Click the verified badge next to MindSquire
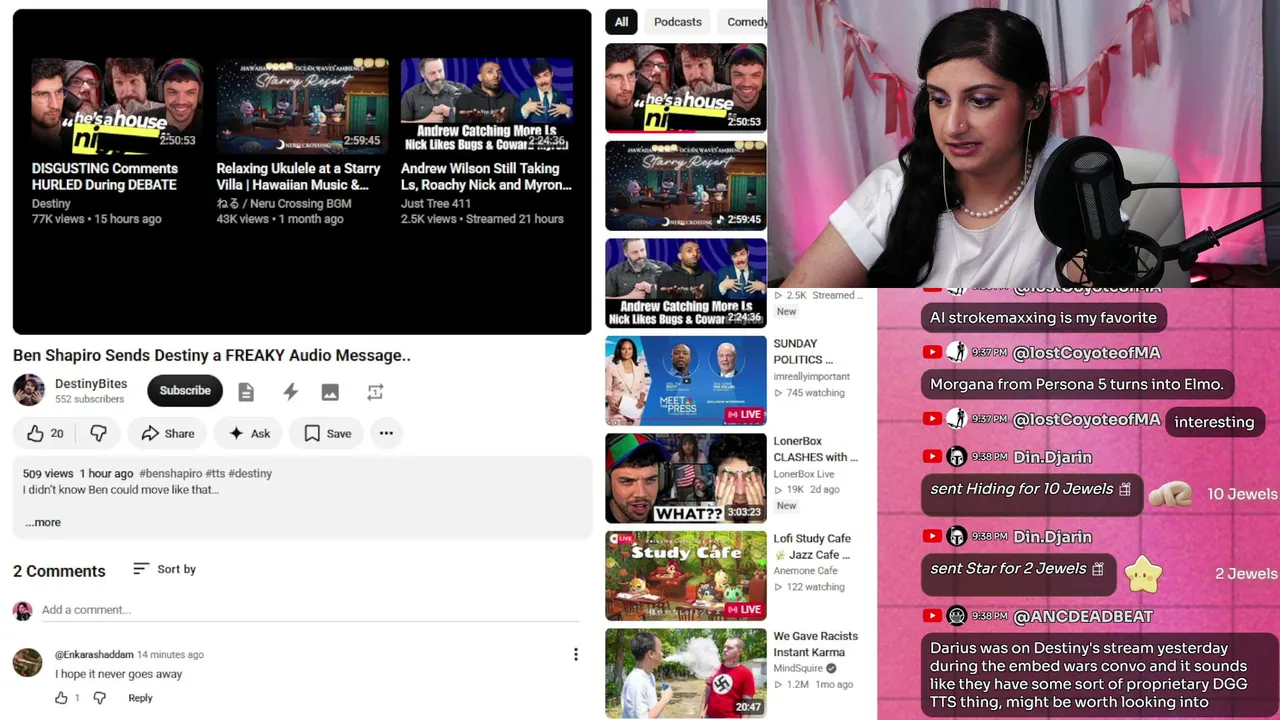This screenshot has width=1280, height=720. [x=831, y=668]
